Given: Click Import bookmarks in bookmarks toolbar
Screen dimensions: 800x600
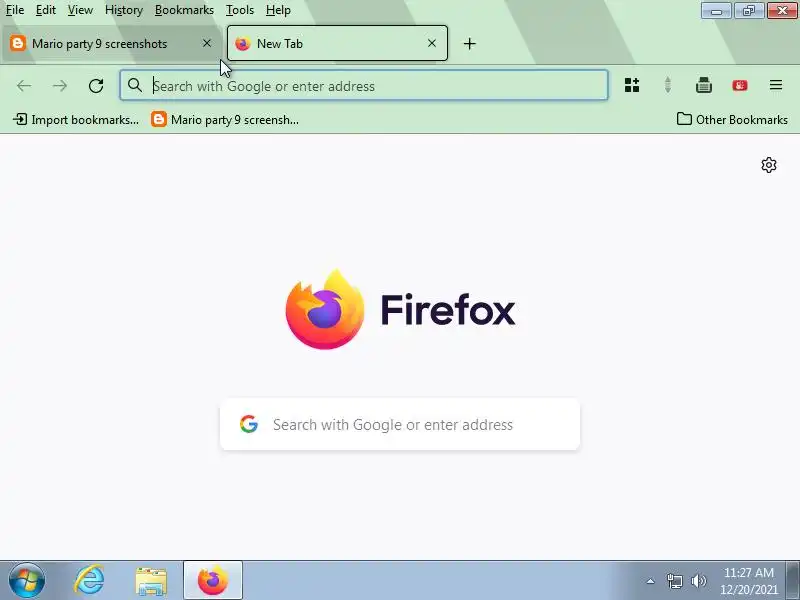Looking at the screenshot, I should (x=76, y=119).
